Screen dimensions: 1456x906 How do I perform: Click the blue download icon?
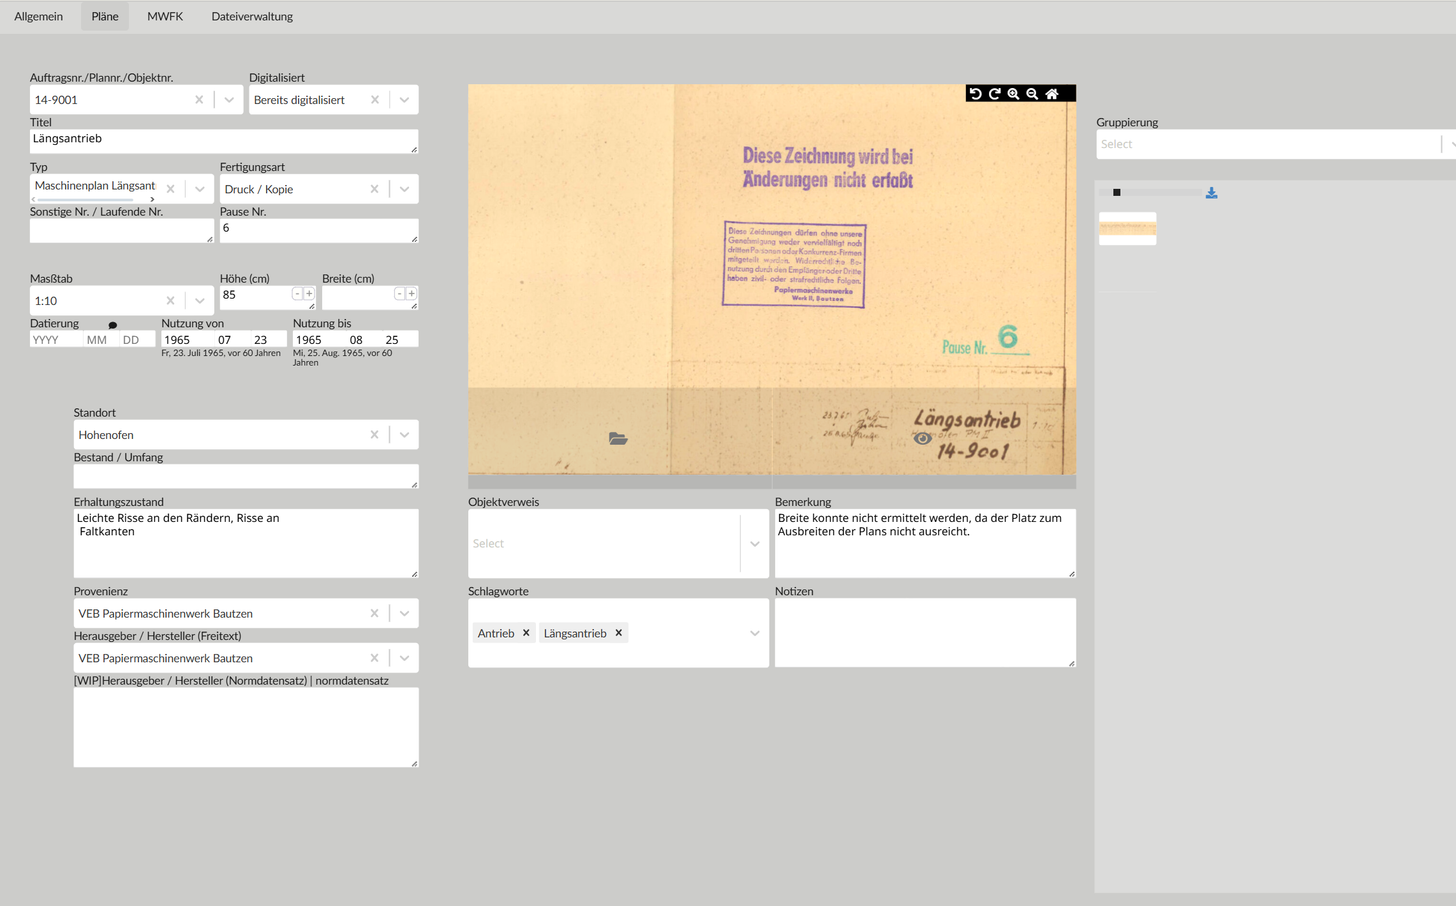coord(1211,193)
